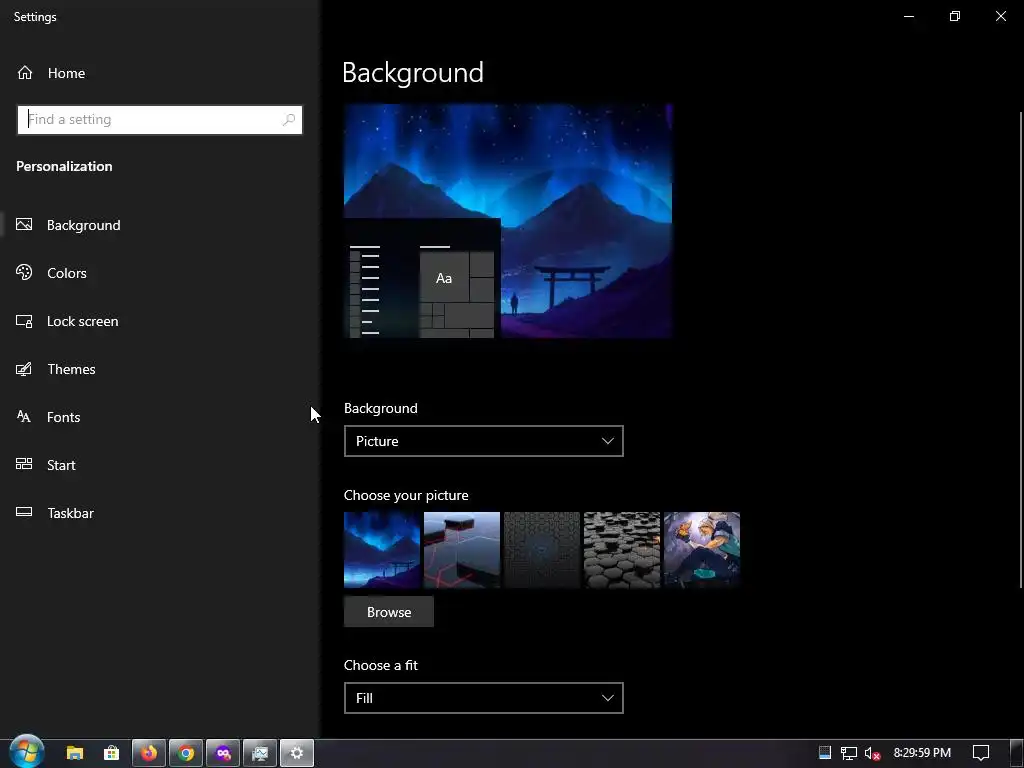Click the muted volume tray icon

click(x=872, y=754)
